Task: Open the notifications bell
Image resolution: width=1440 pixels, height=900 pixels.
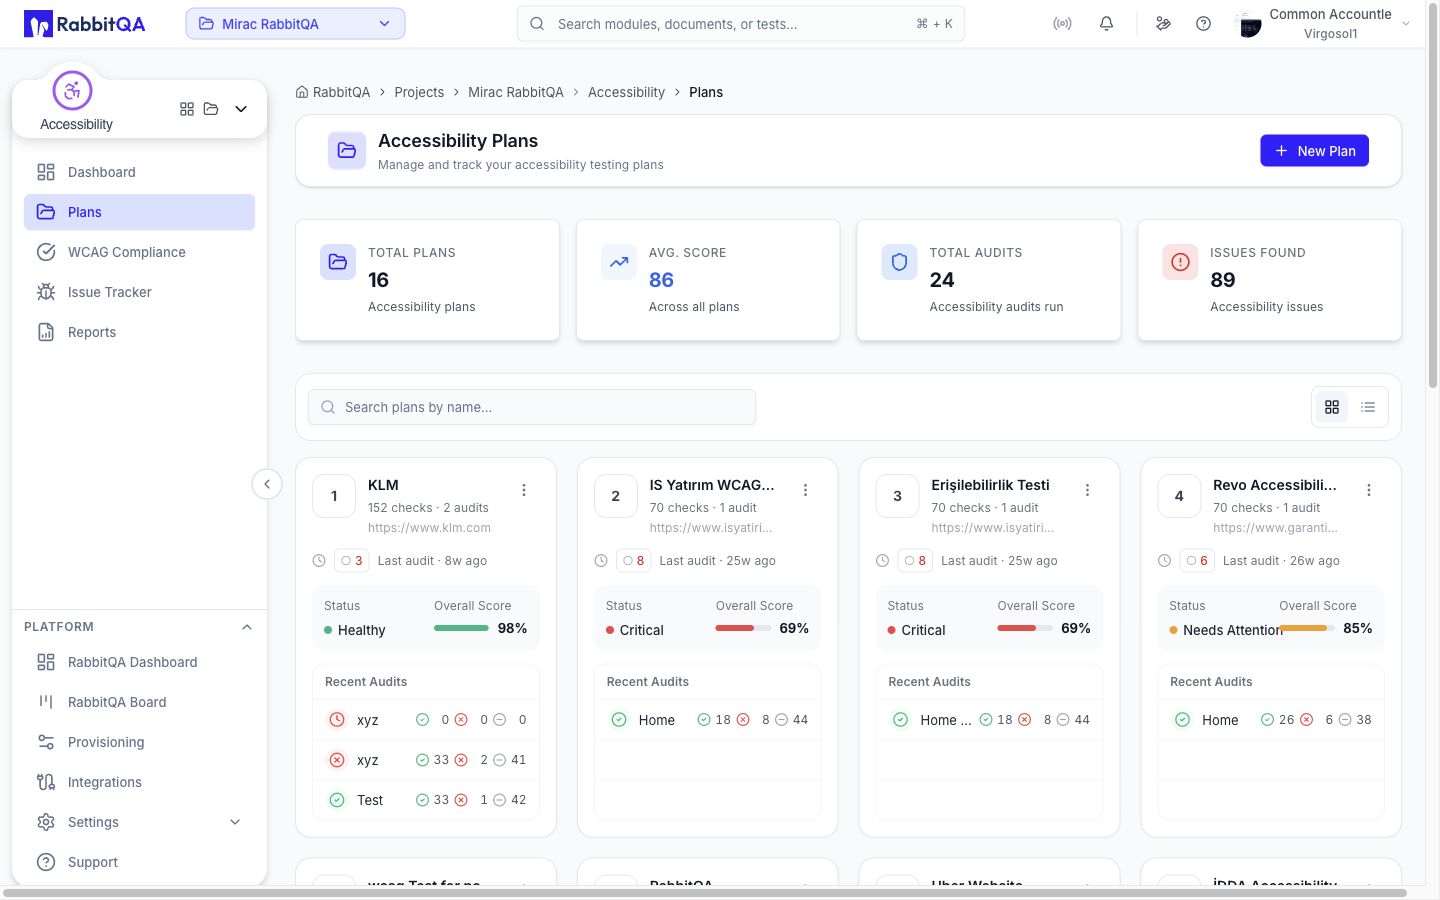Action: tap(1106, 24)
